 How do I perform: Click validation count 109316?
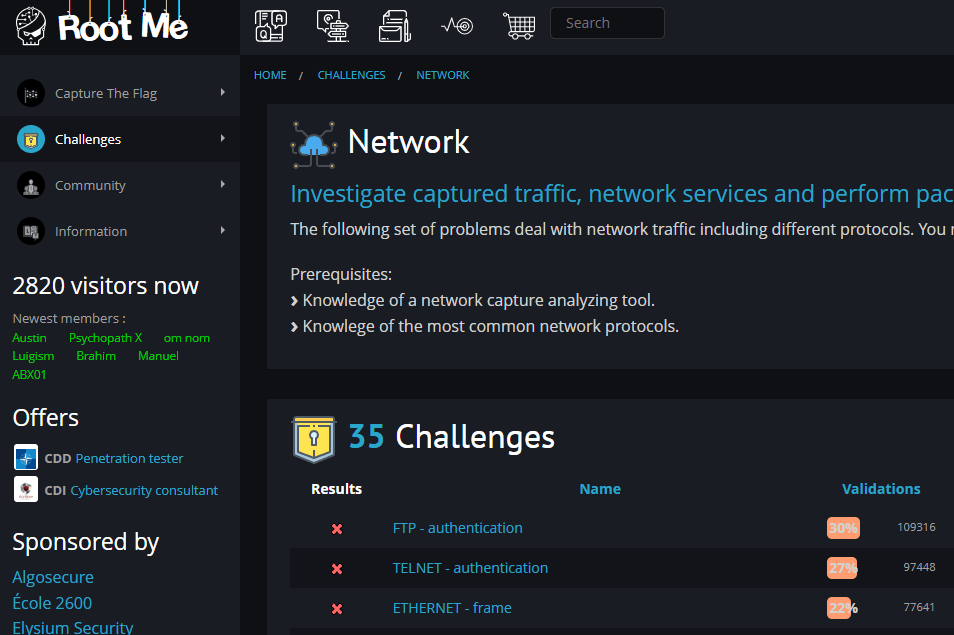(916, 527)
